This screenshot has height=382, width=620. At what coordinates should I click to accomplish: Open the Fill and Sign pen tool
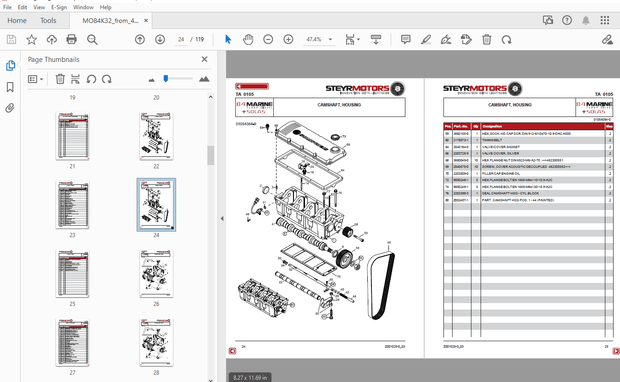[446, 40]
